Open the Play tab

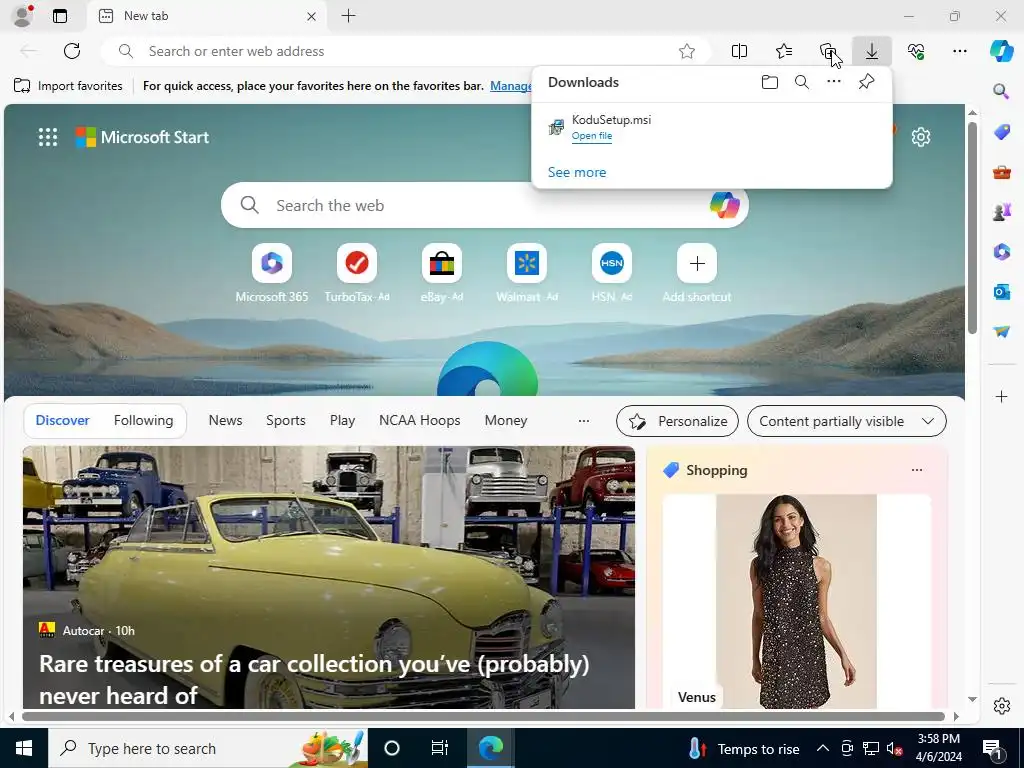pyautogui.click(x=342, y=421)
